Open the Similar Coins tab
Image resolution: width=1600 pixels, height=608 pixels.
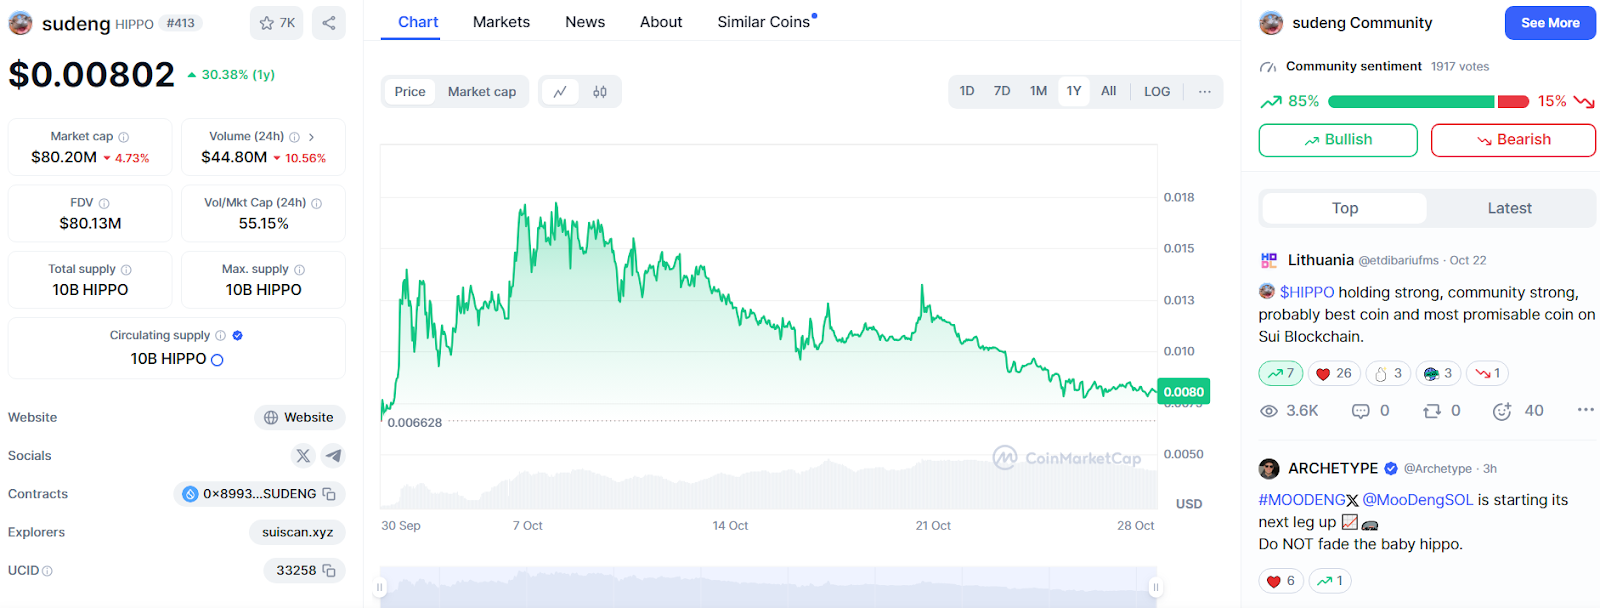(764, 22)
